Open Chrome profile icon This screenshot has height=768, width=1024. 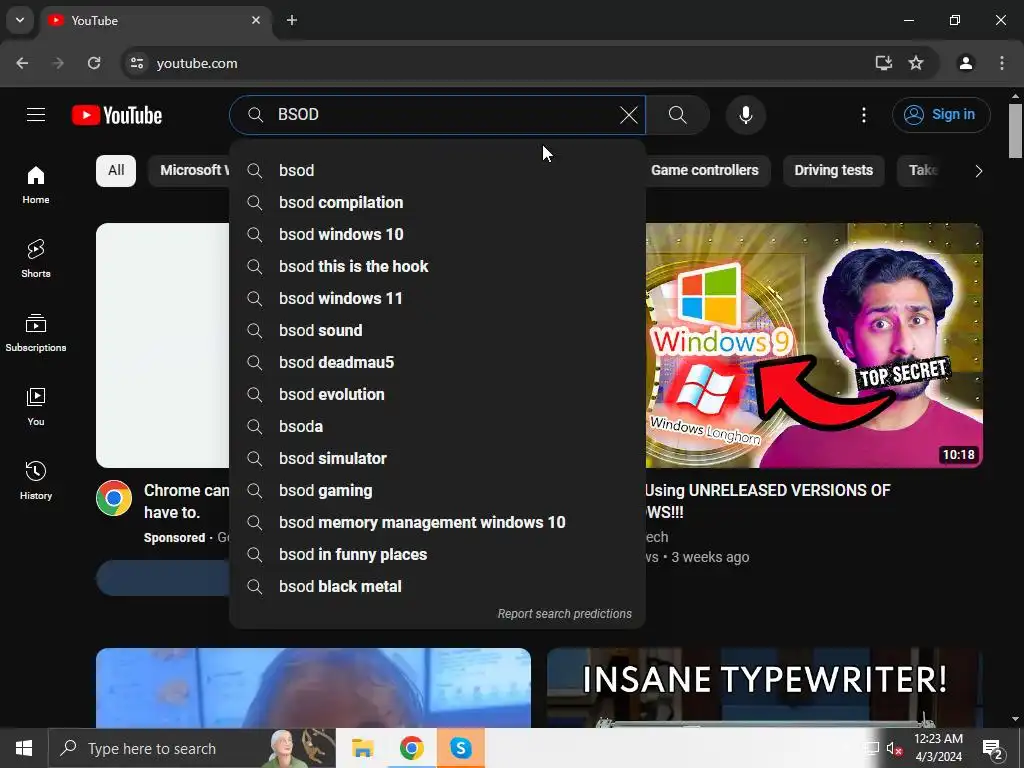[x=966, y=63]
